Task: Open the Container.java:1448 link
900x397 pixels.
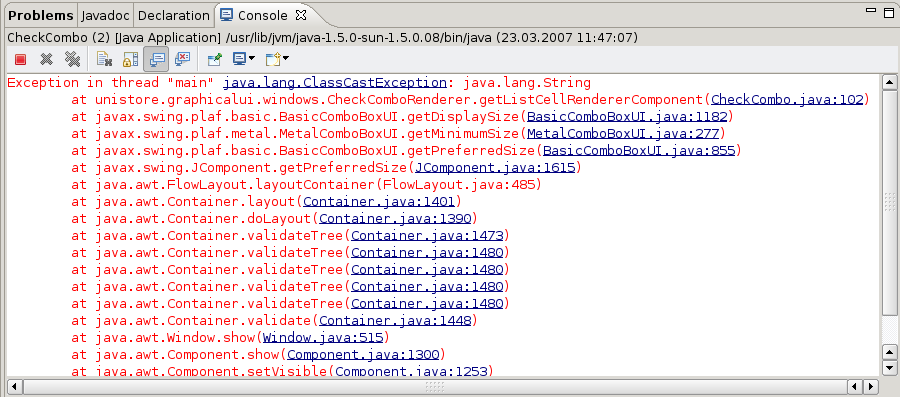Action: pyautogui.click(x=395, y=320)
